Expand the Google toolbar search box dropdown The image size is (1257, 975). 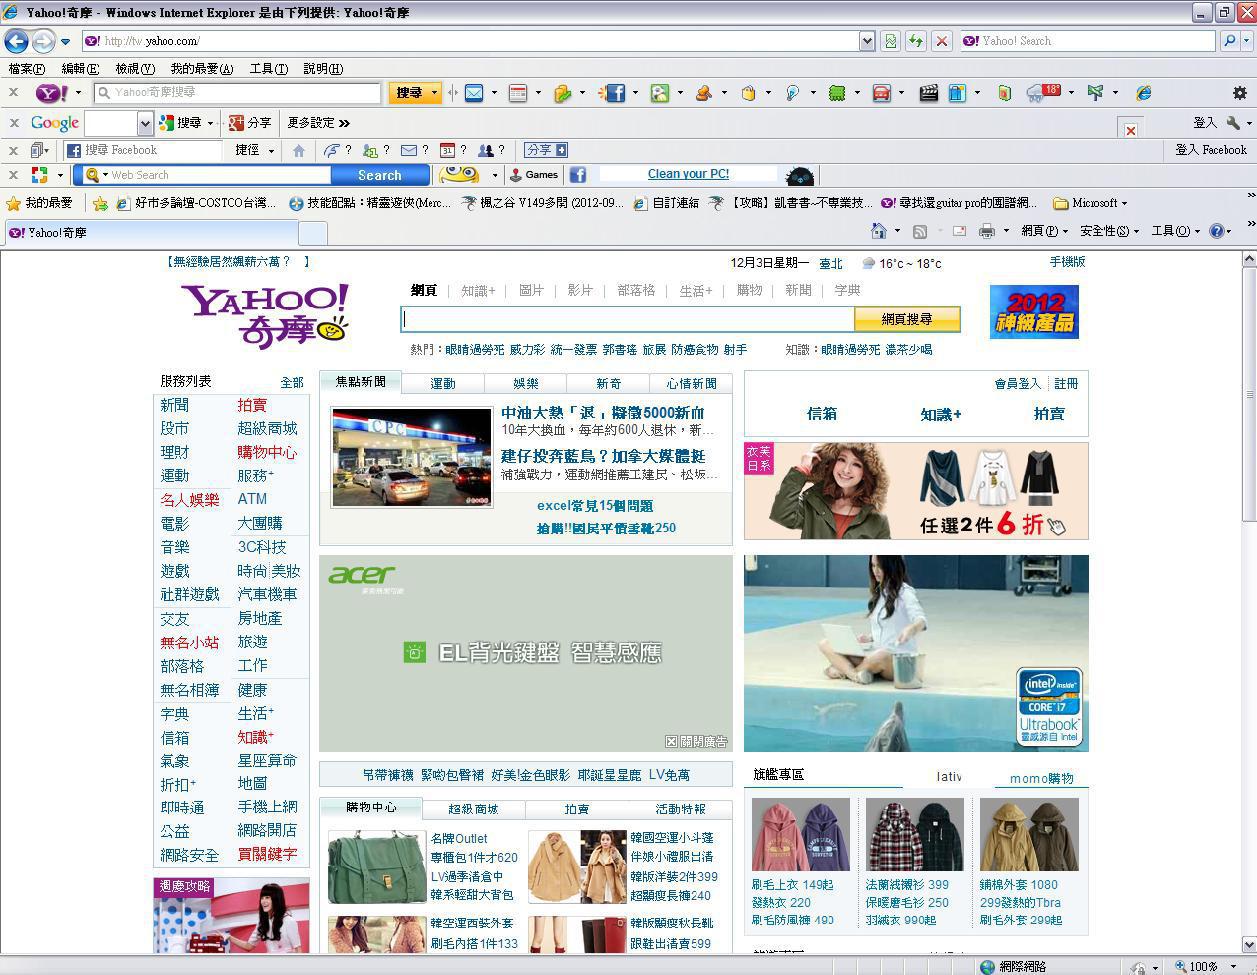coord(145,123)
